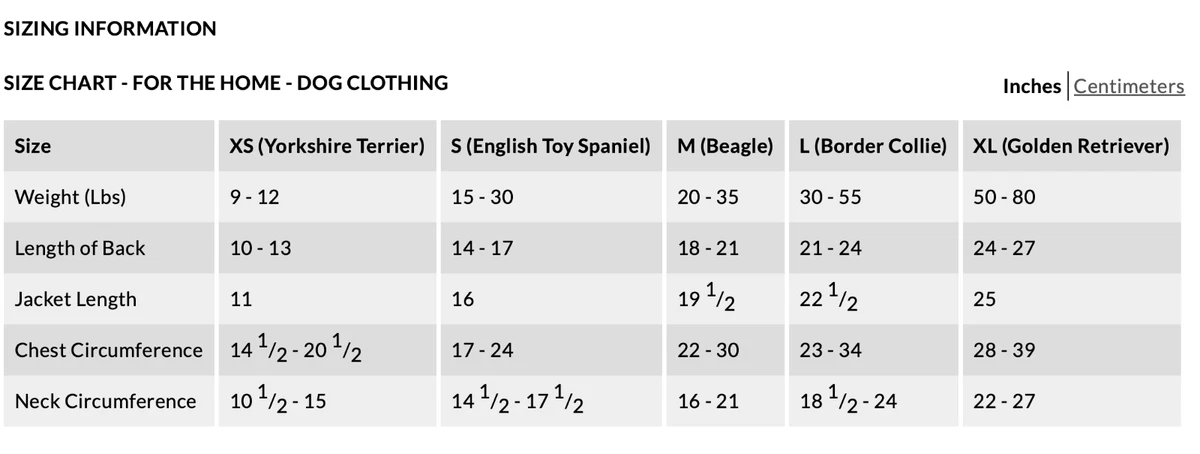1200x454 pixels.
Task: Select Border Collie neck circumference 18 1/2 - 24
Action: [x=848, y=399]
